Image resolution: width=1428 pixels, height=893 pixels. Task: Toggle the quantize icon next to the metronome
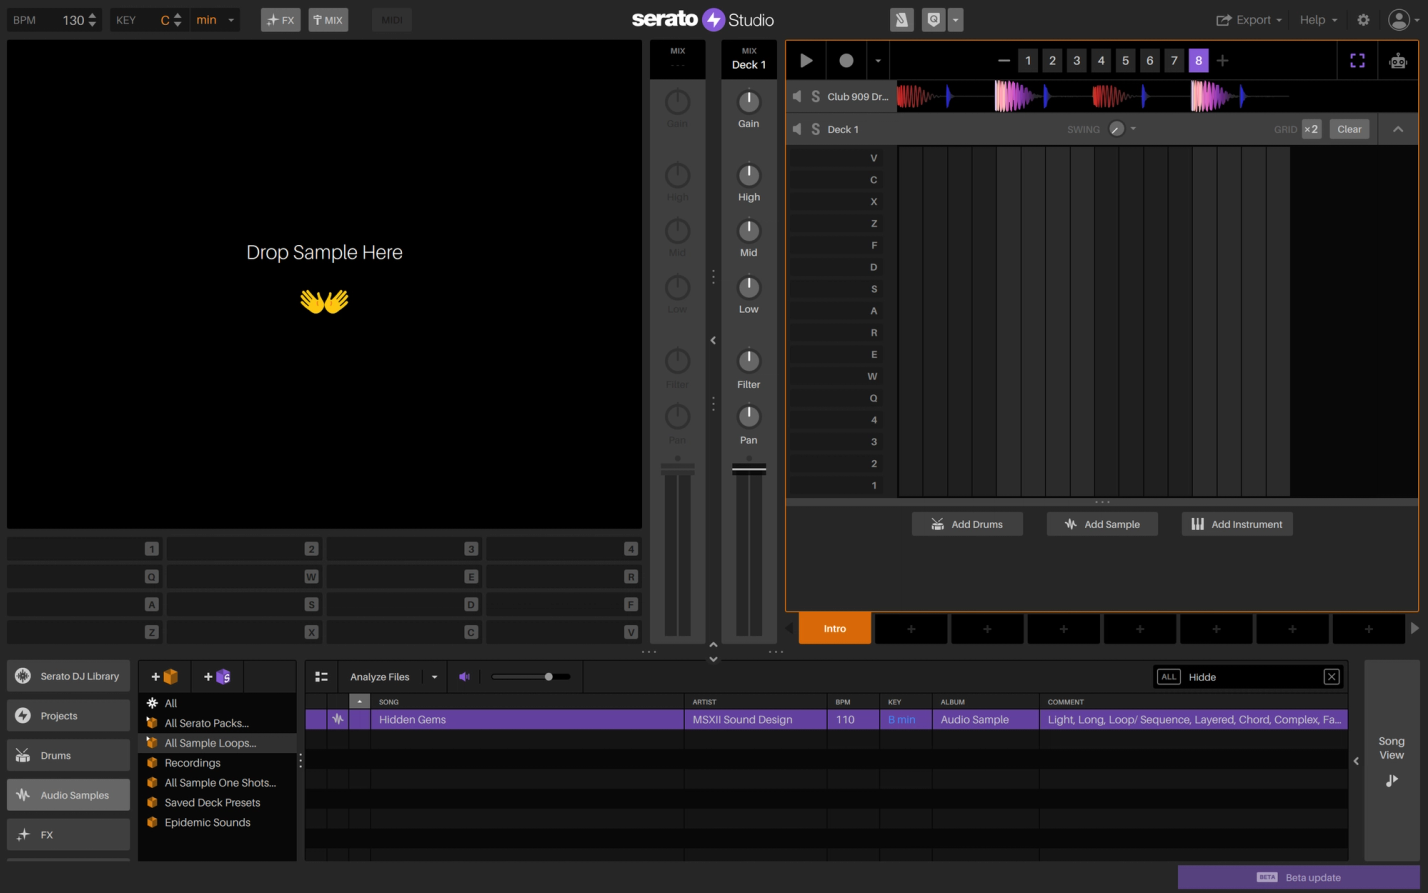[934, 19]
